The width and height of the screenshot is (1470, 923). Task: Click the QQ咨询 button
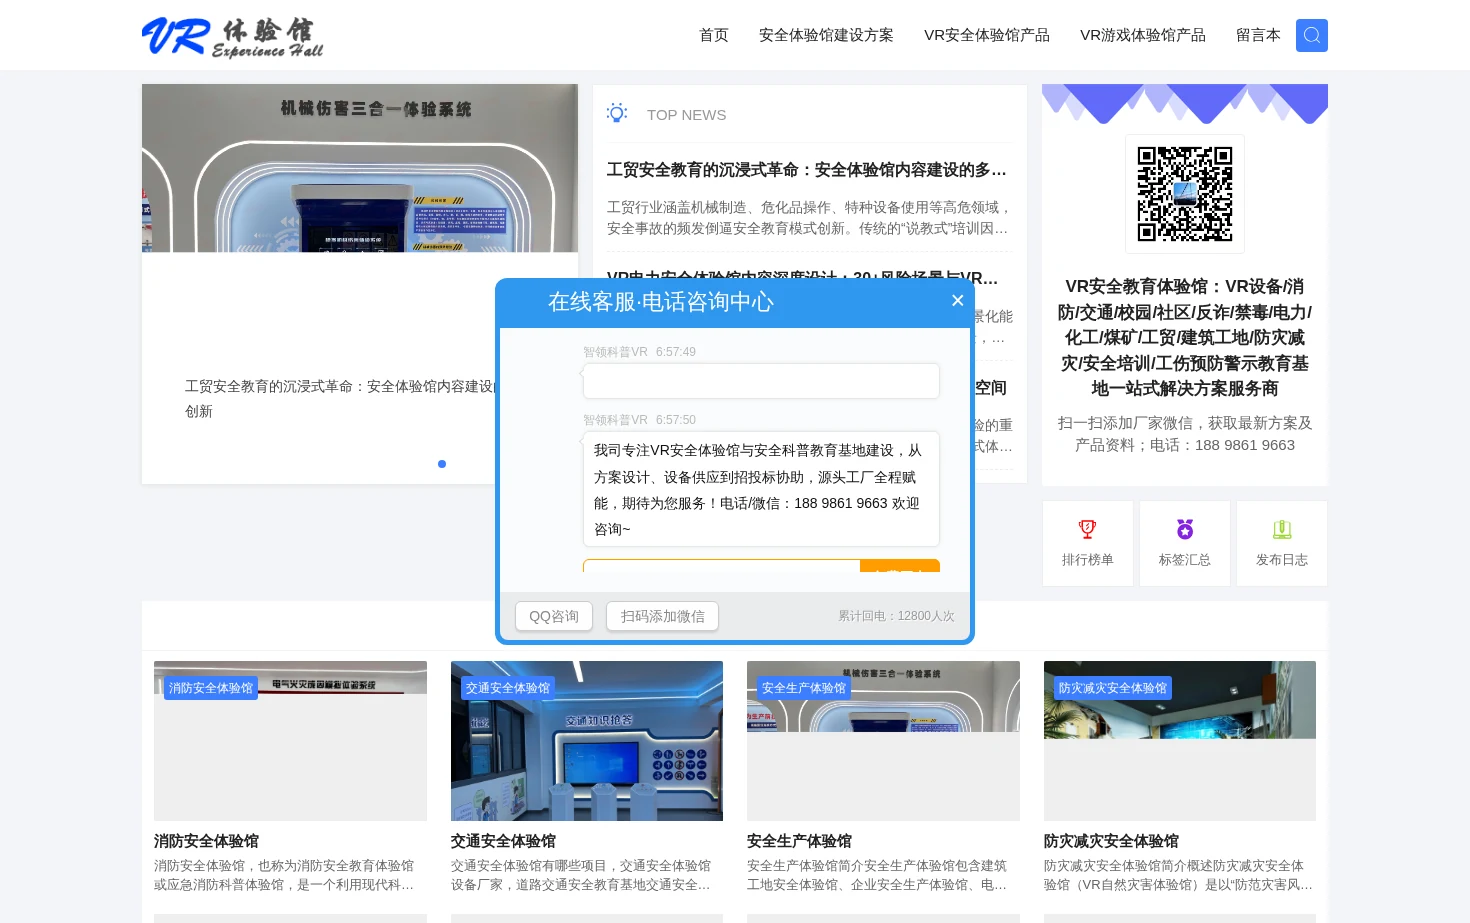pyautogui.click(x=554, y=616)
